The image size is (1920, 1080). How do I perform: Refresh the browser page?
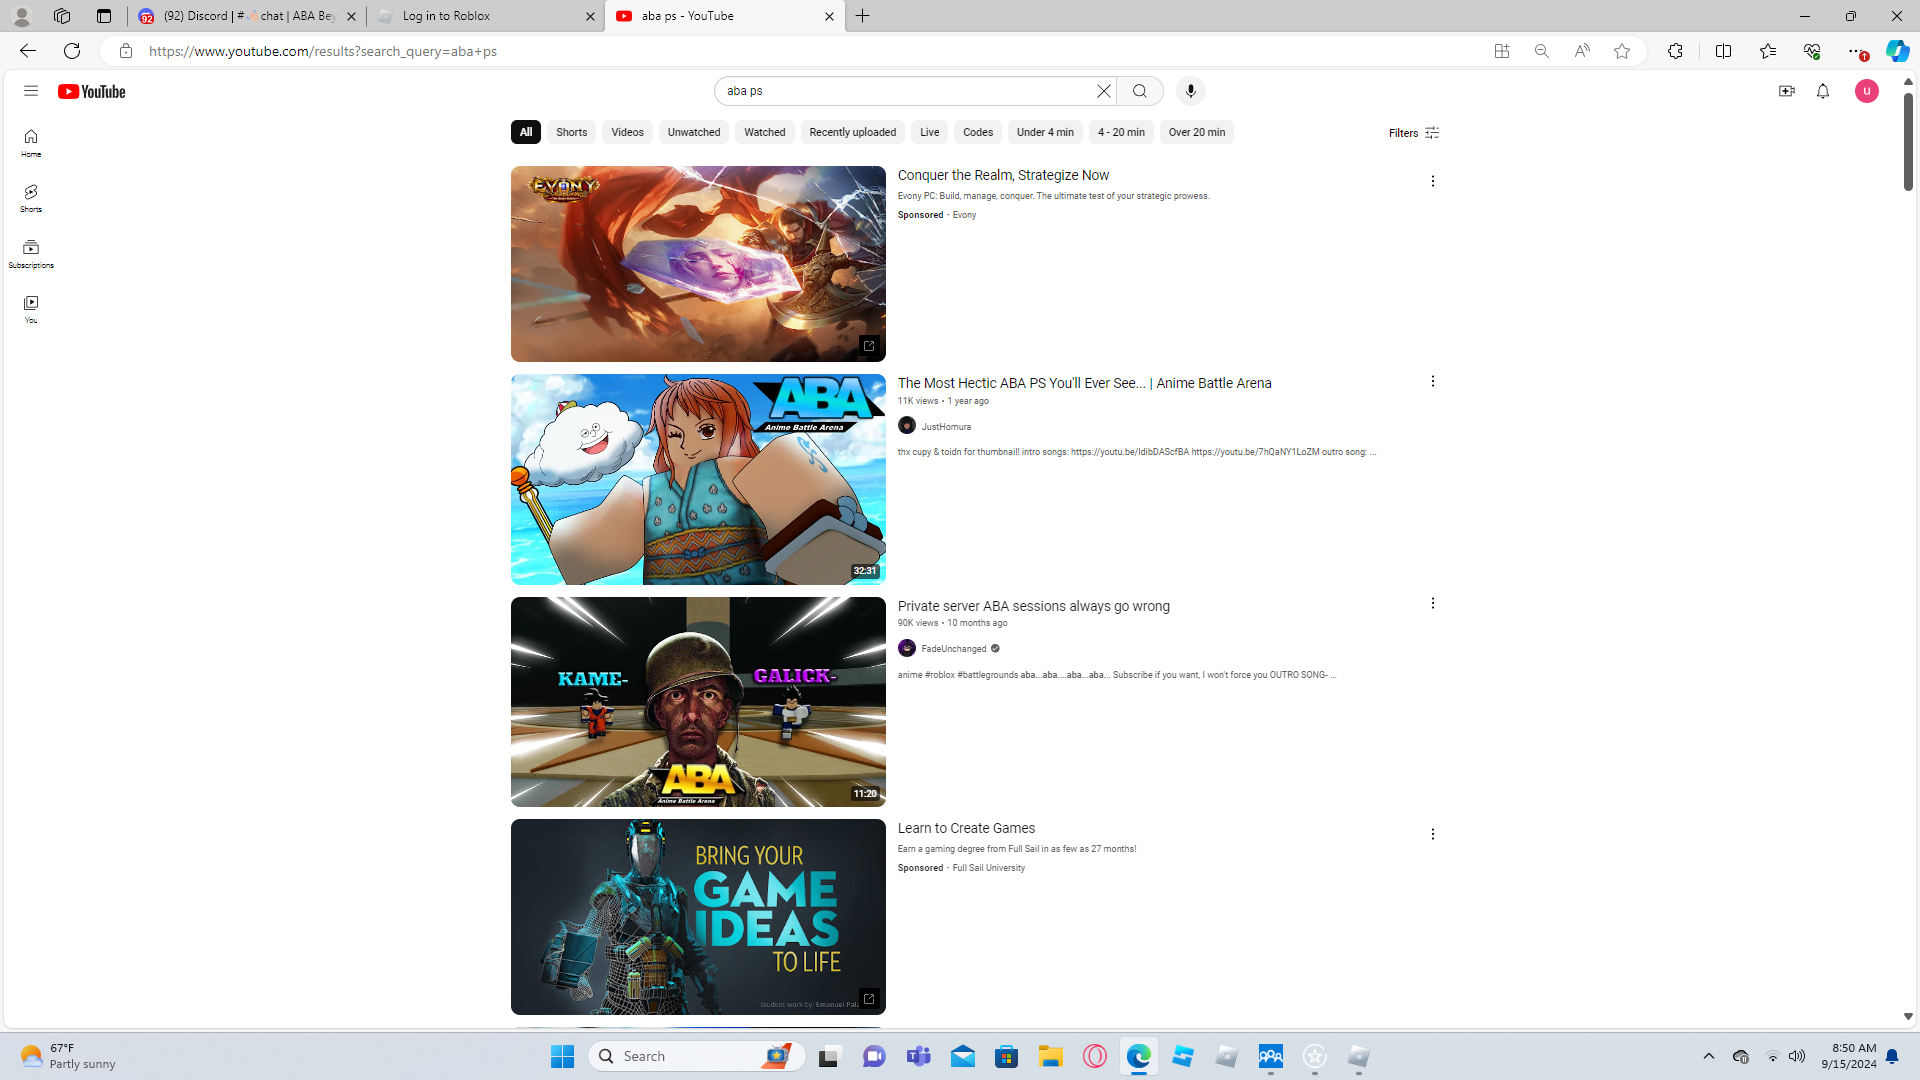tap(72, 51)
